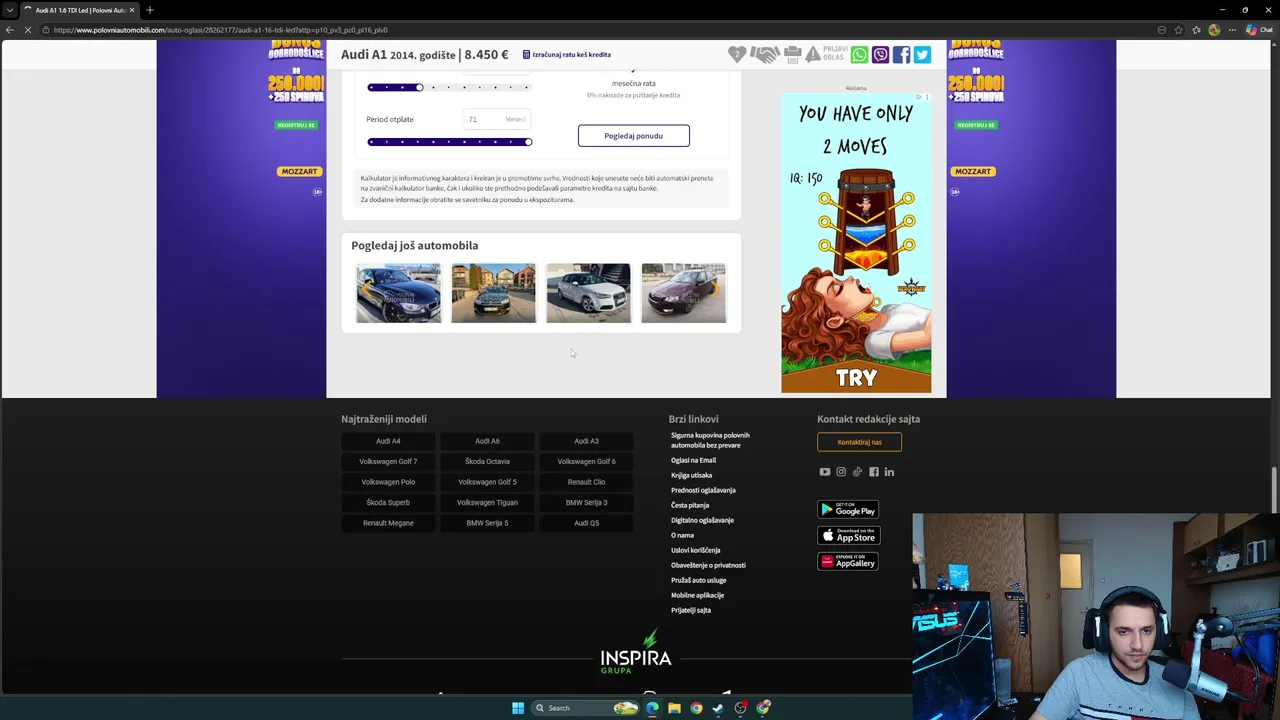Open OBS Studio on the taskbar
1280x720 pixels.
coord(740,708)
